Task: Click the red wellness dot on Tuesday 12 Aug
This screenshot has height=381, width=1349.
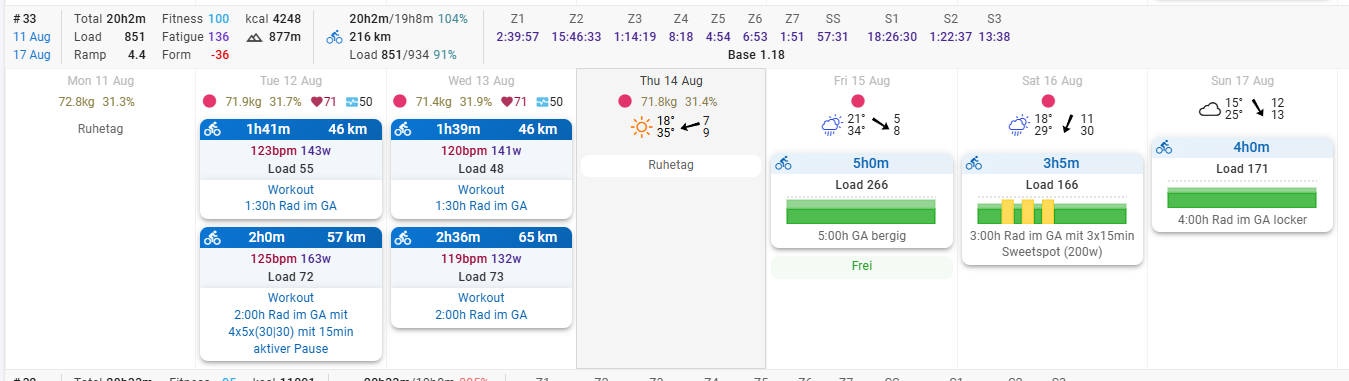Action: (210, 101)
